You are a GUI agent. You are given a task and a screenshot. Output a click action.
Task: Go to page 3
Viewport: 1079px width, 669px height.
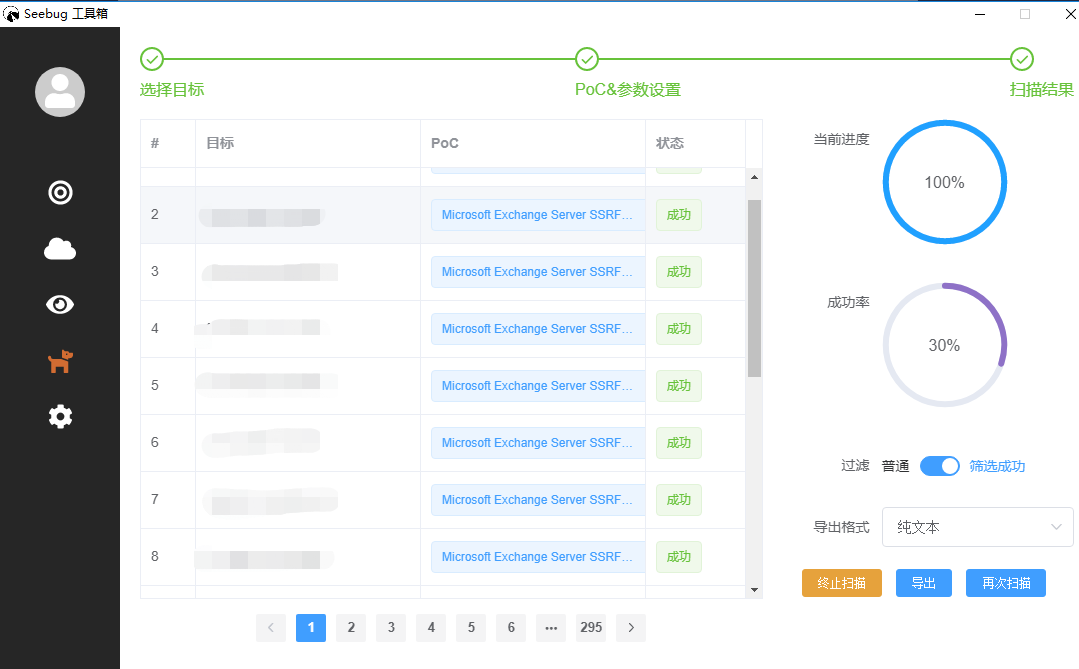(391, 628)
